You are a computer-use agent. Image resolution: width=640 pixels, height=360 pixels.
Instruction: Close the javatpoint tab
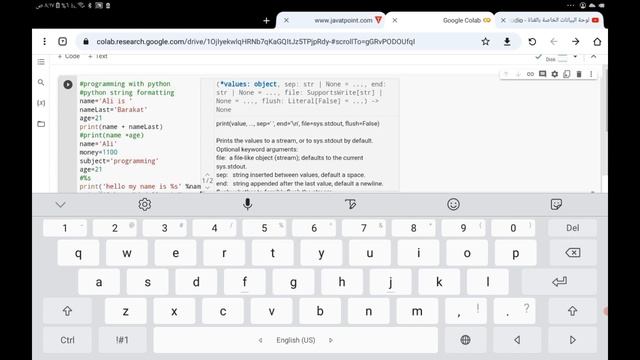tap(286, 20)
